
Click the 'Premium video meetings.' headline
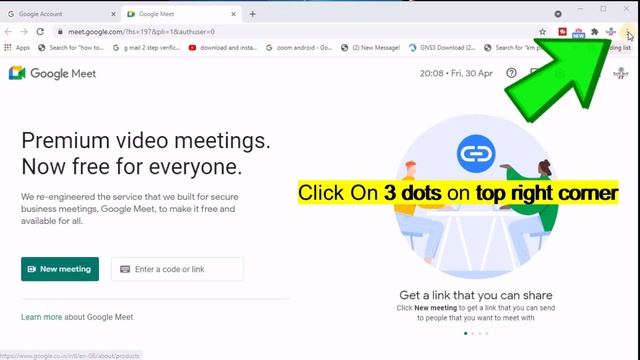pos(146,140)
